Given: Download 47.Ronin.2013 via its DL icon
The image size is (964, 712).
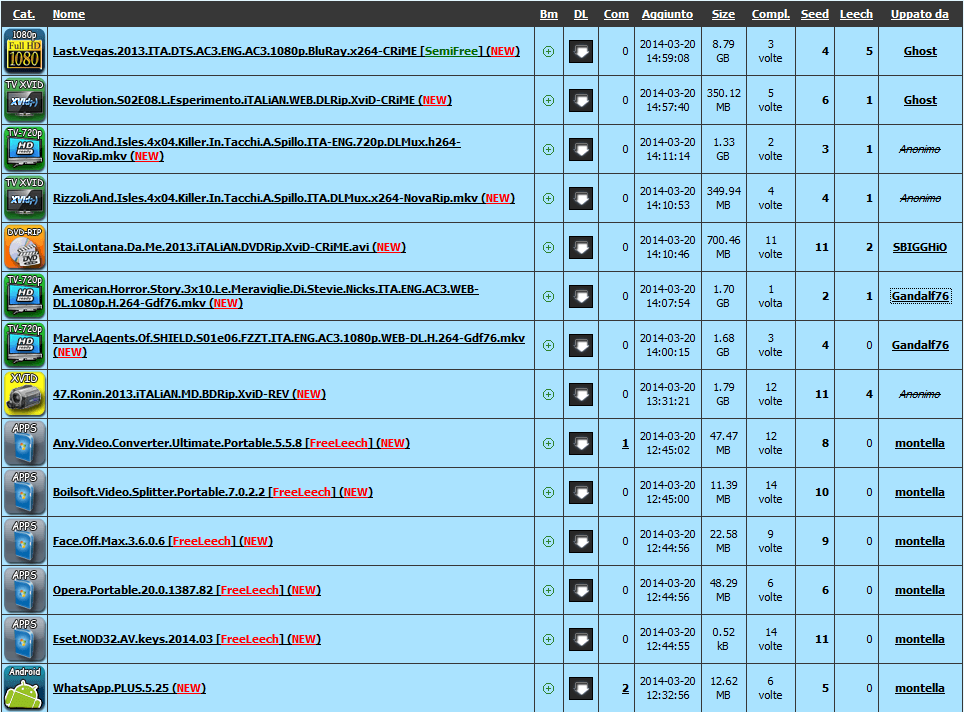Looking at the screenshot, I should (580, 394).
